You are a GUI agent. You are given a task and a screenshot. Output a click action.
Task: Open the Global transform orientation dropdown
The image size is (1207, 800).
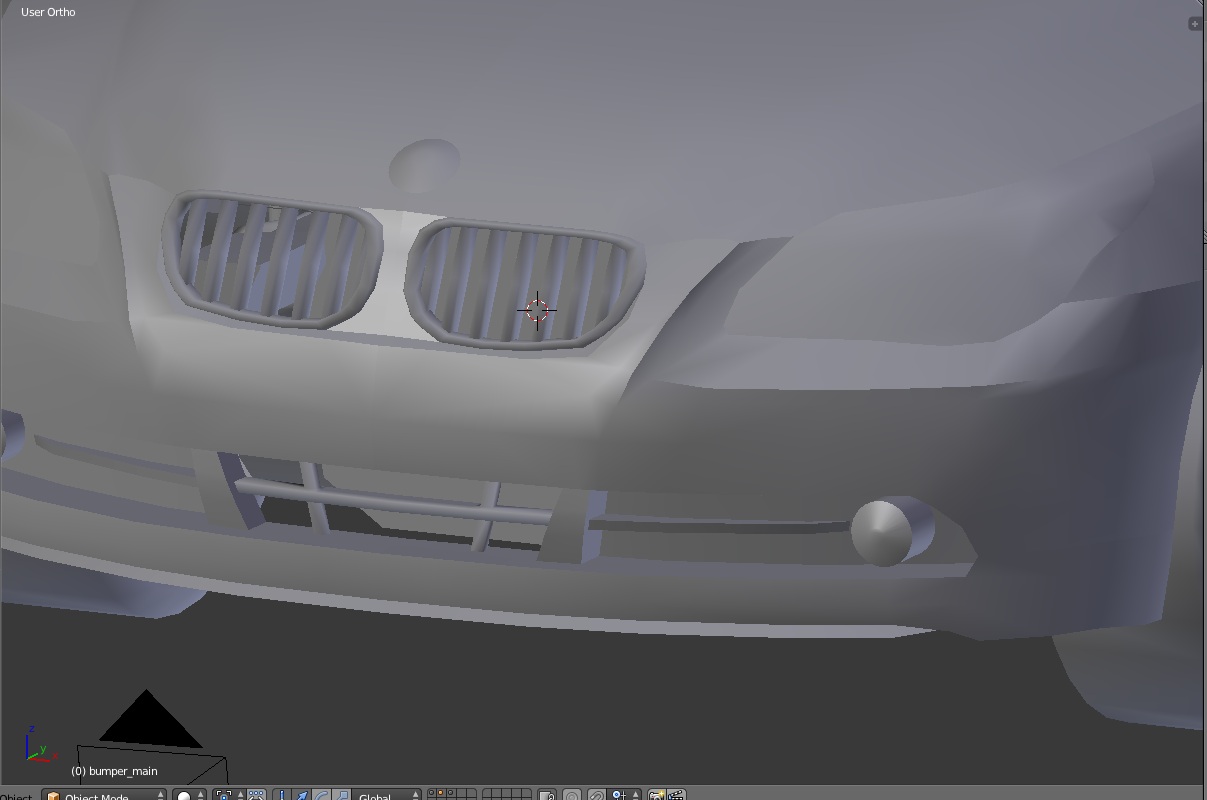click(x=386, y=796)
